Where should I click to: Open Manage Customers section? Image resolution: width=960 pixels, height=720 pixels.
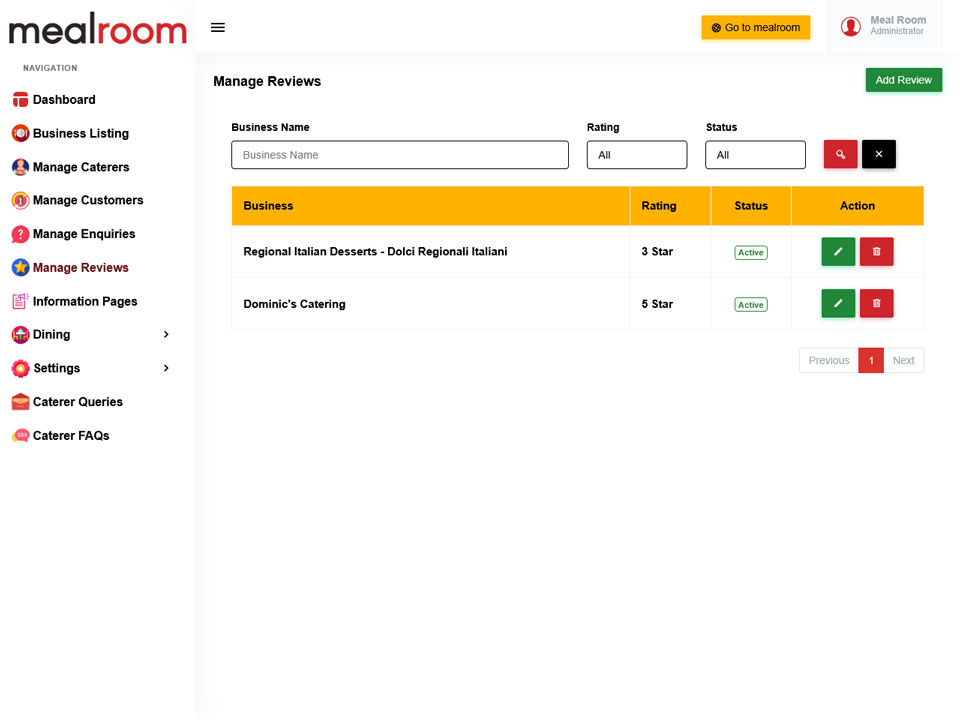coord(88,200)
